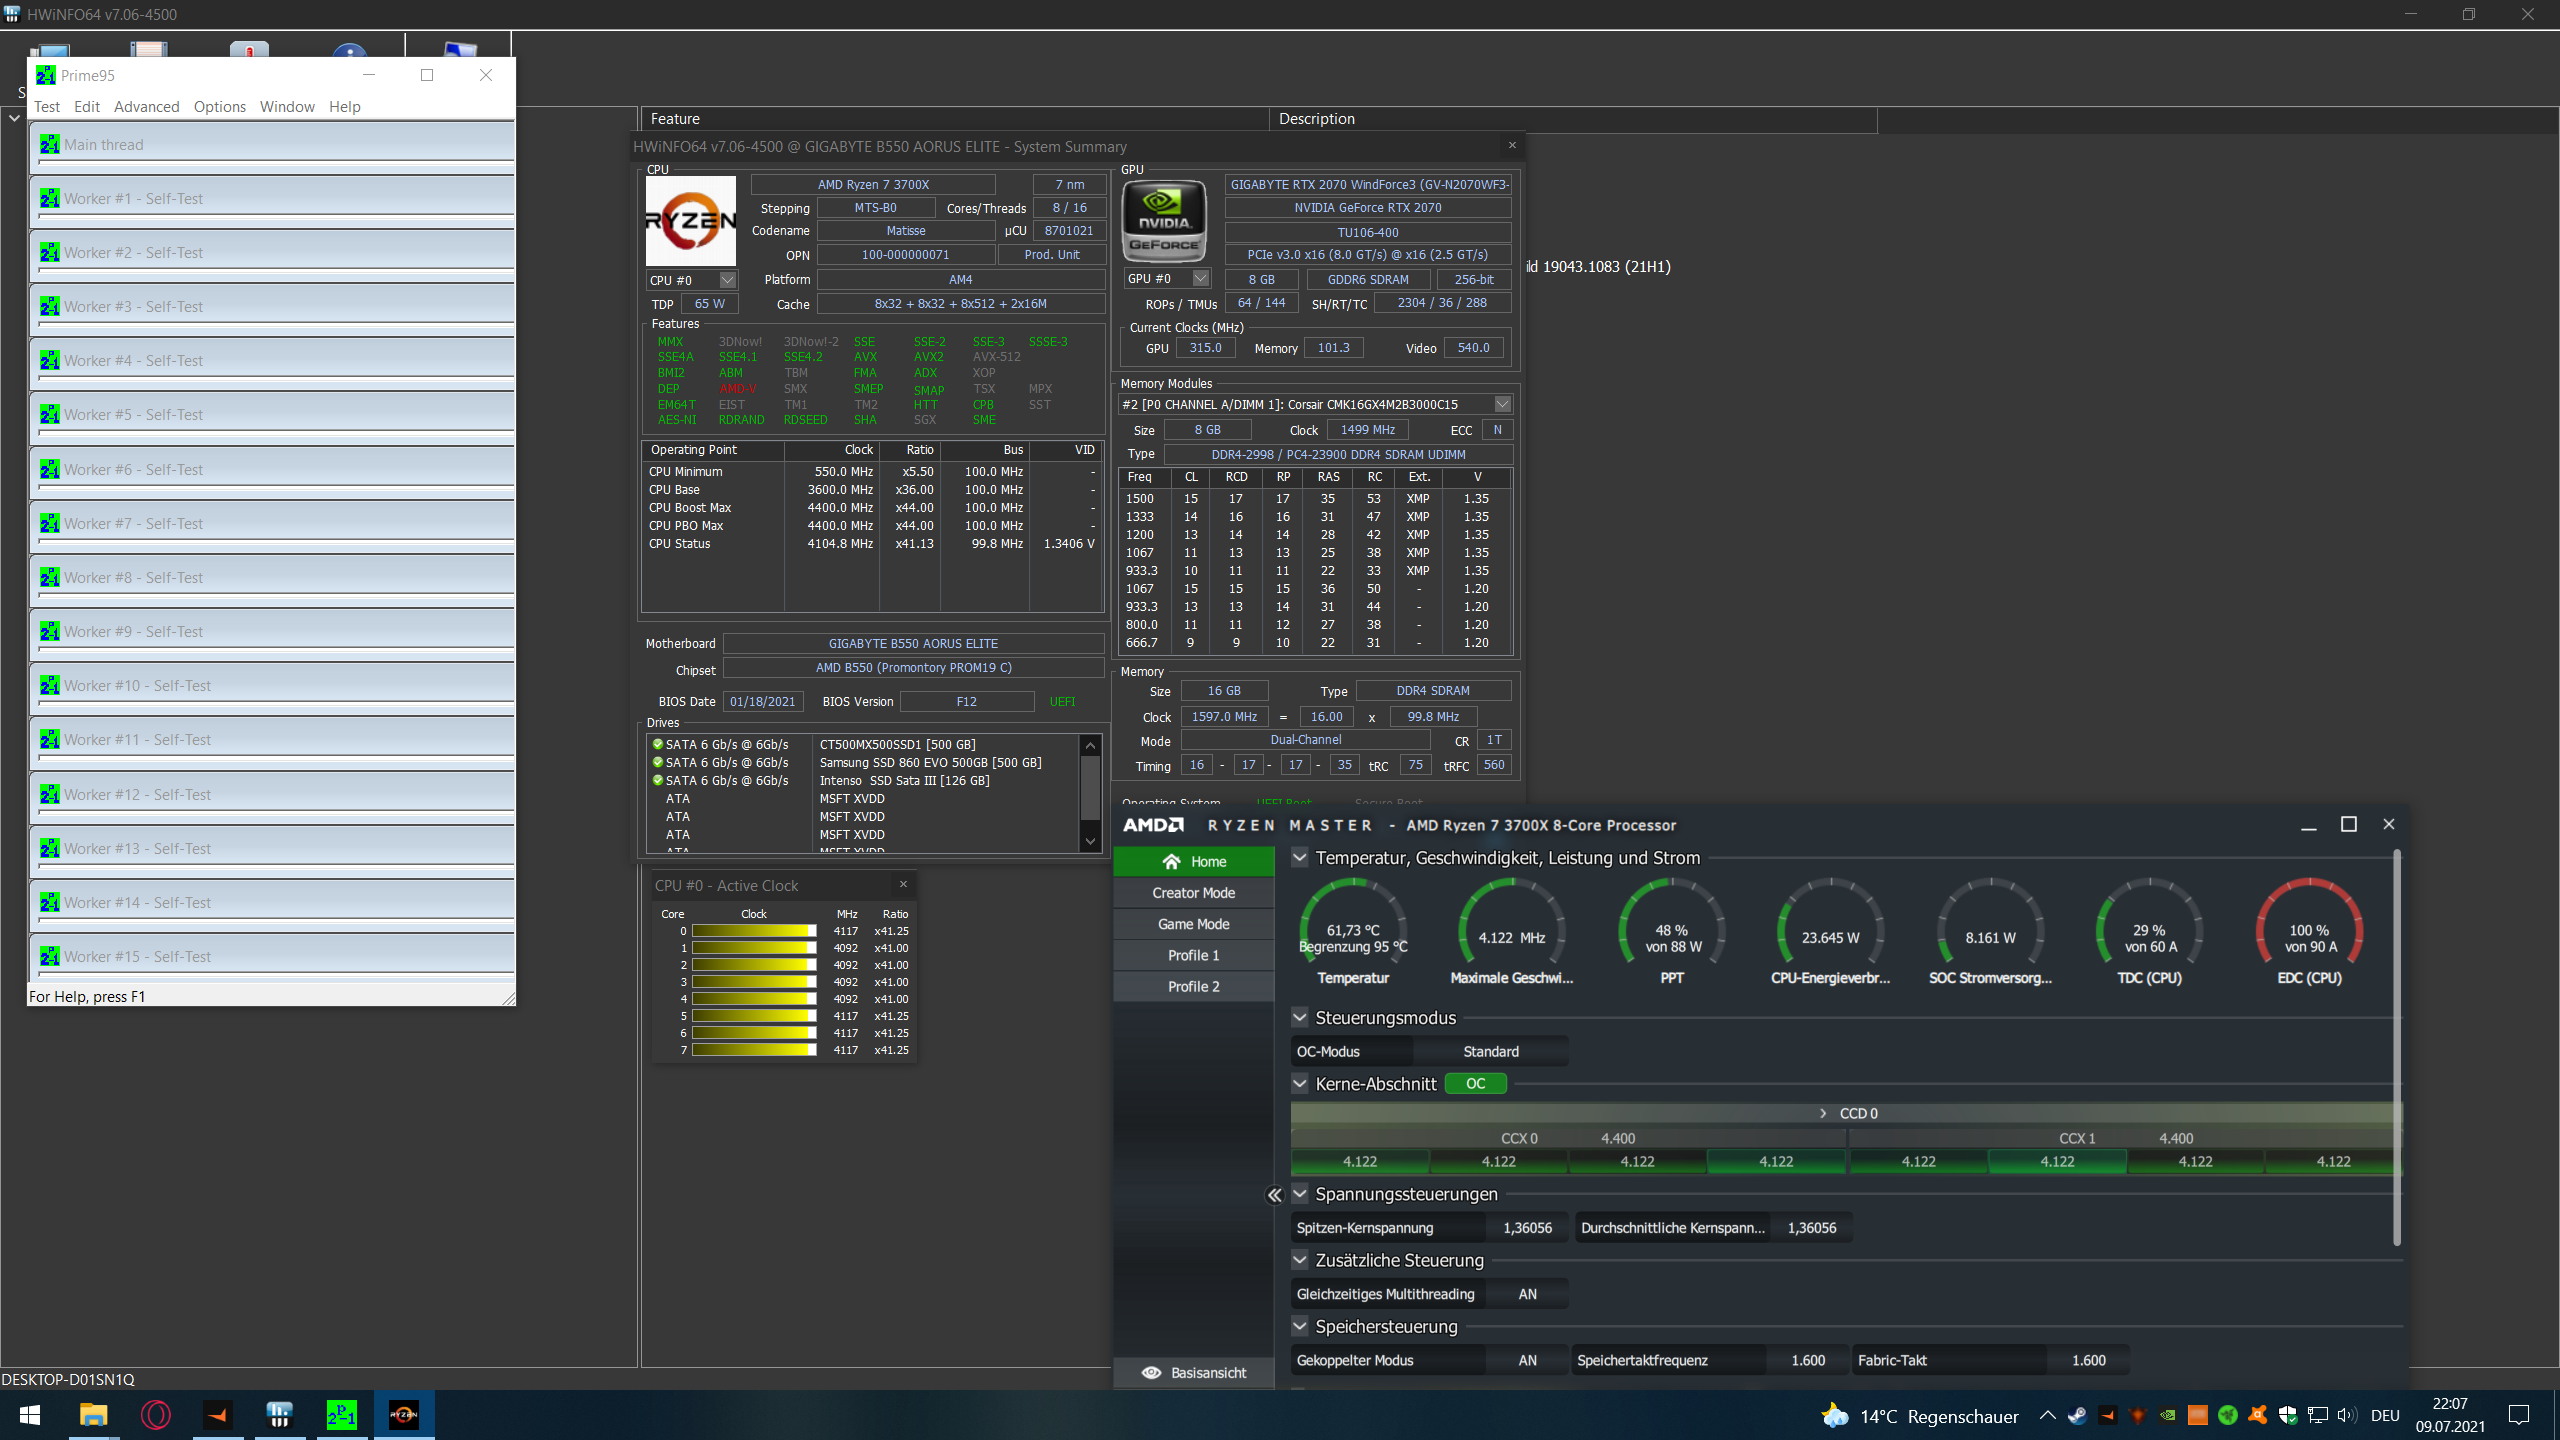
Task: Toggle Gleichzeitiges Multithreading AN setting
Action: (x=1527, y=1294)
